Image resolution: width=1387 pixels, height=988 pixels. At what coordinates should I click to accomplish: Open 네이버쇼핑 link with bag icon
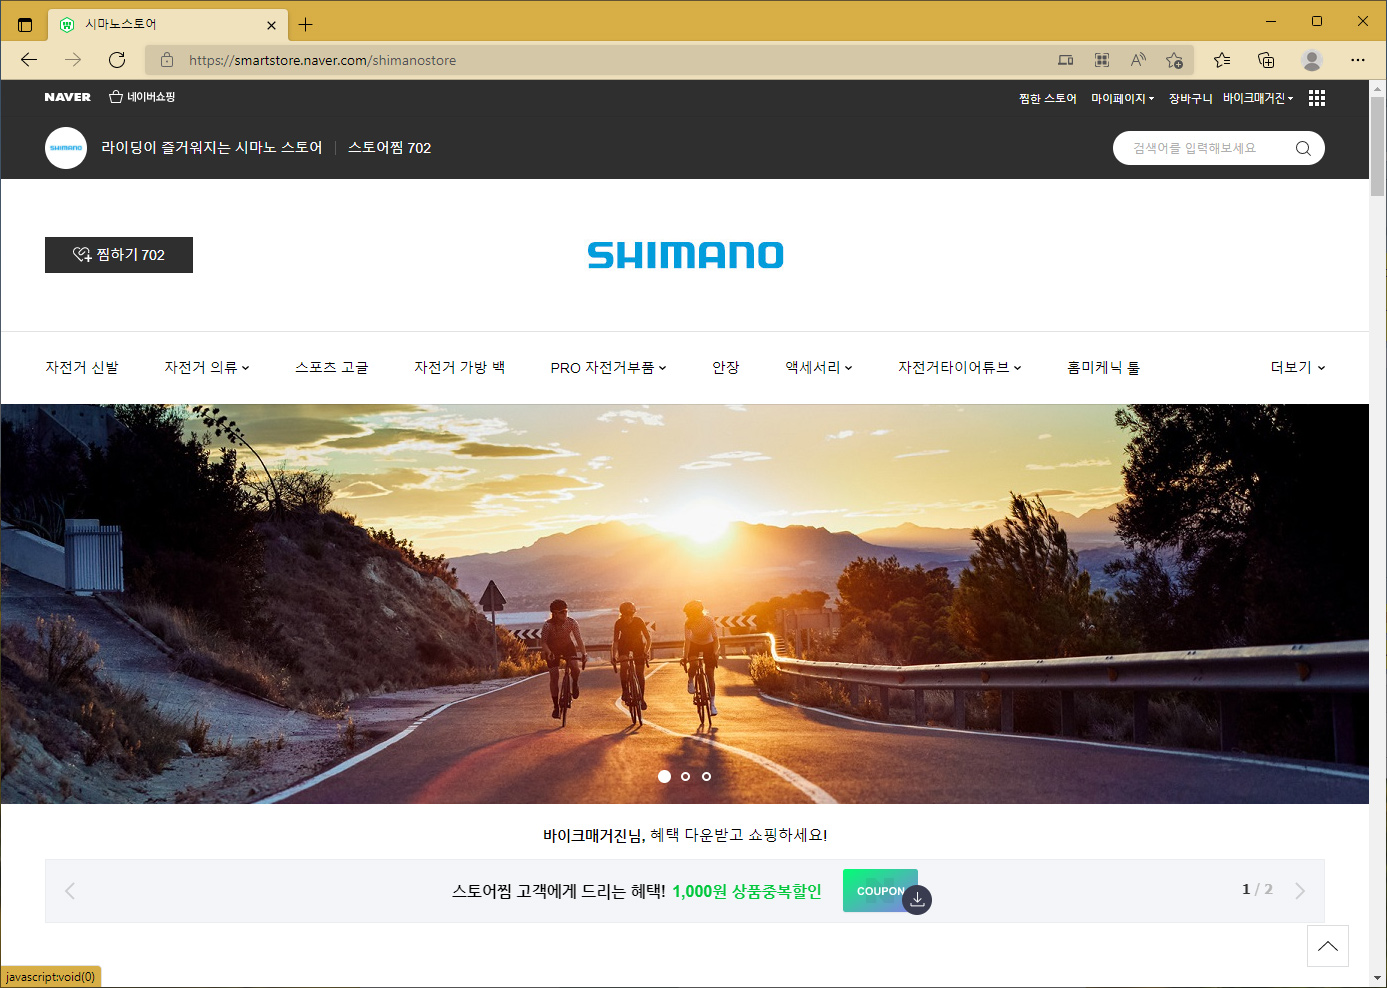click(x=142, y=97)
